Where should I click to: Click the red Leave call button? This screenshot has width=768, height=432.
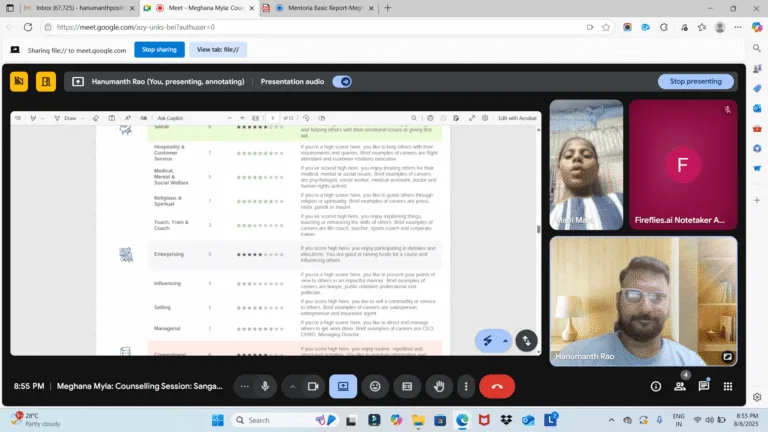[x=497, y=386]
